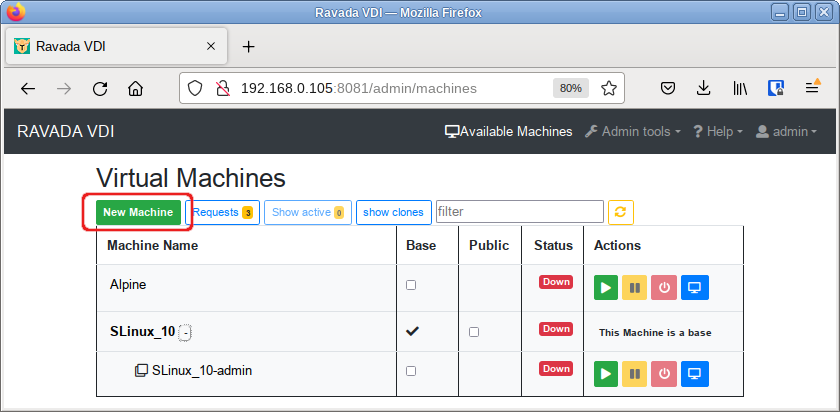Toggle the Show active filter button
The image size is (840, 412).
tap(308, 212)
